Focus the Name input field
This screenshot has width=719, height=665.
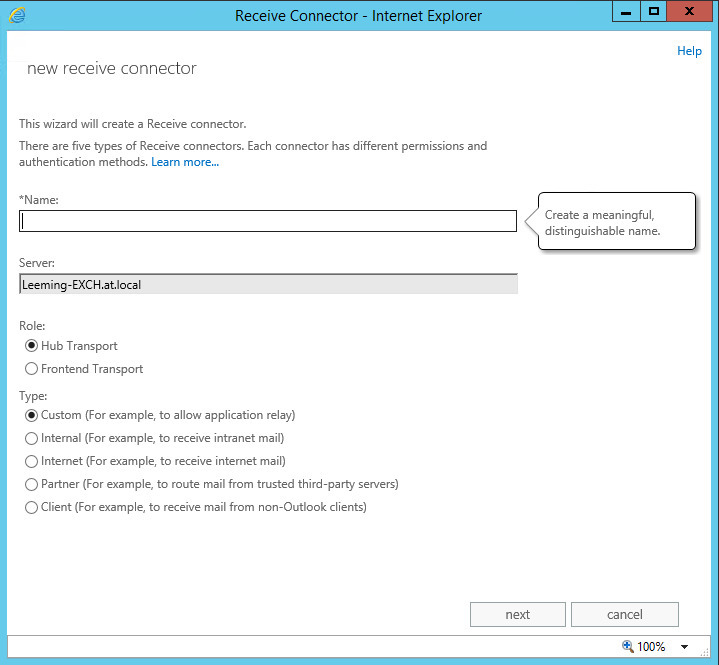pyautogui.click(x=268, y=221)
